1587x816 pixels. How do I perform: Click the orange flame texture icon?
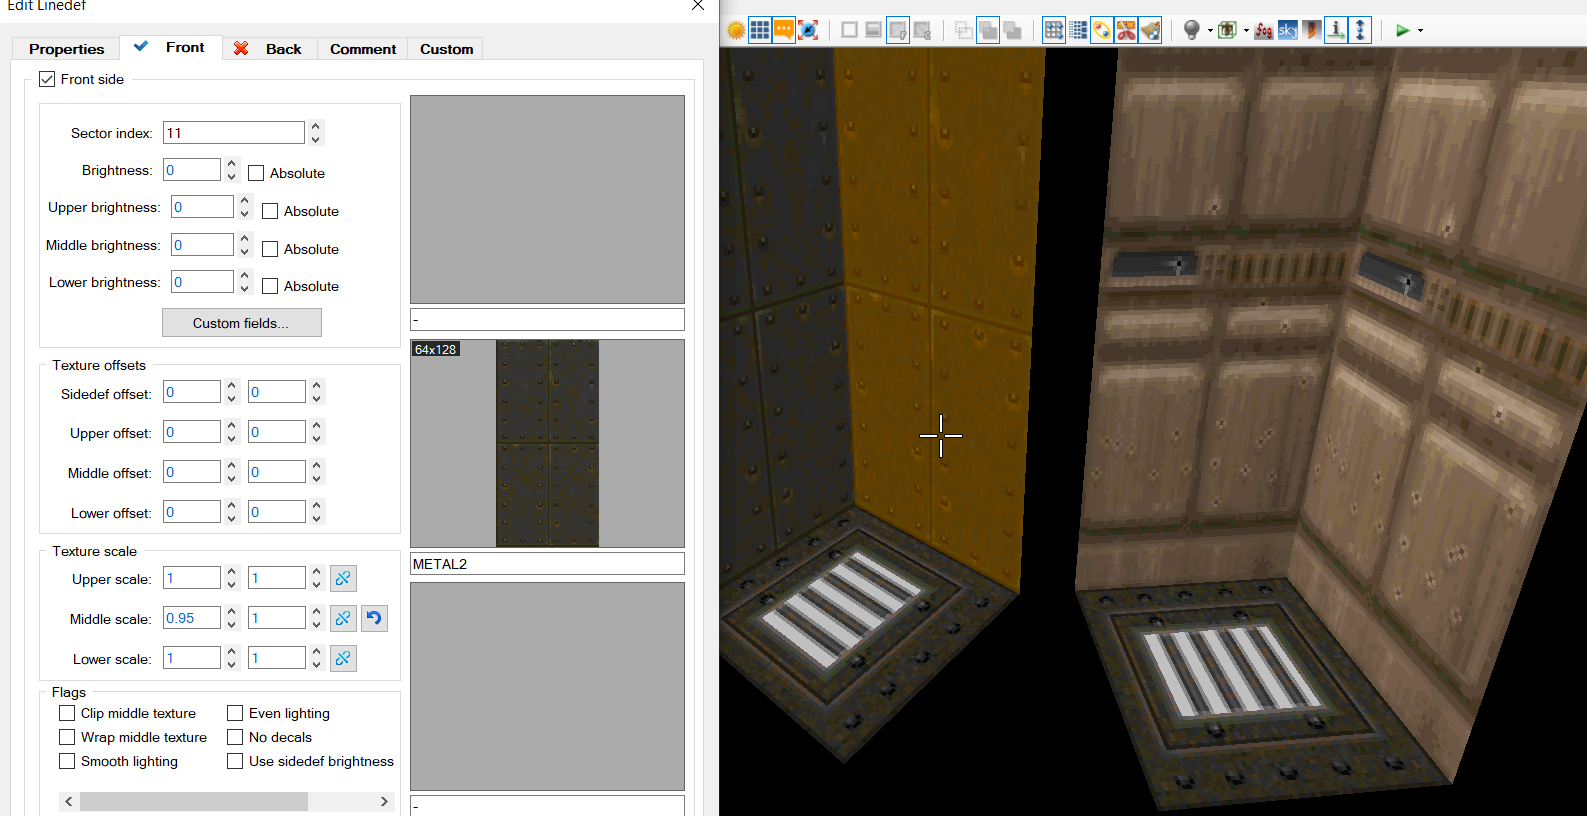pyautogui.click(x=1312, y=30)
